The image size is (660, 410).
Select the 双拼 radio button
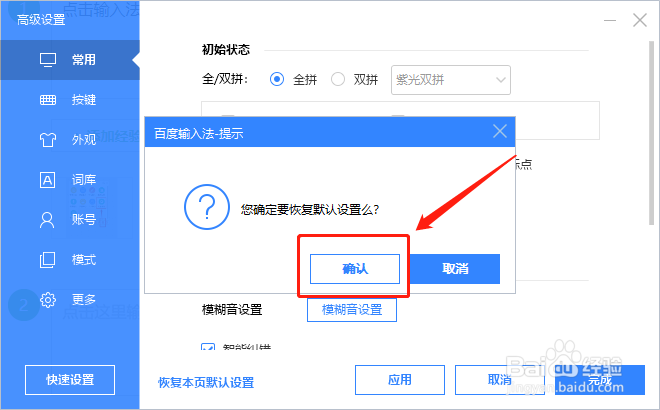[338, 79]
